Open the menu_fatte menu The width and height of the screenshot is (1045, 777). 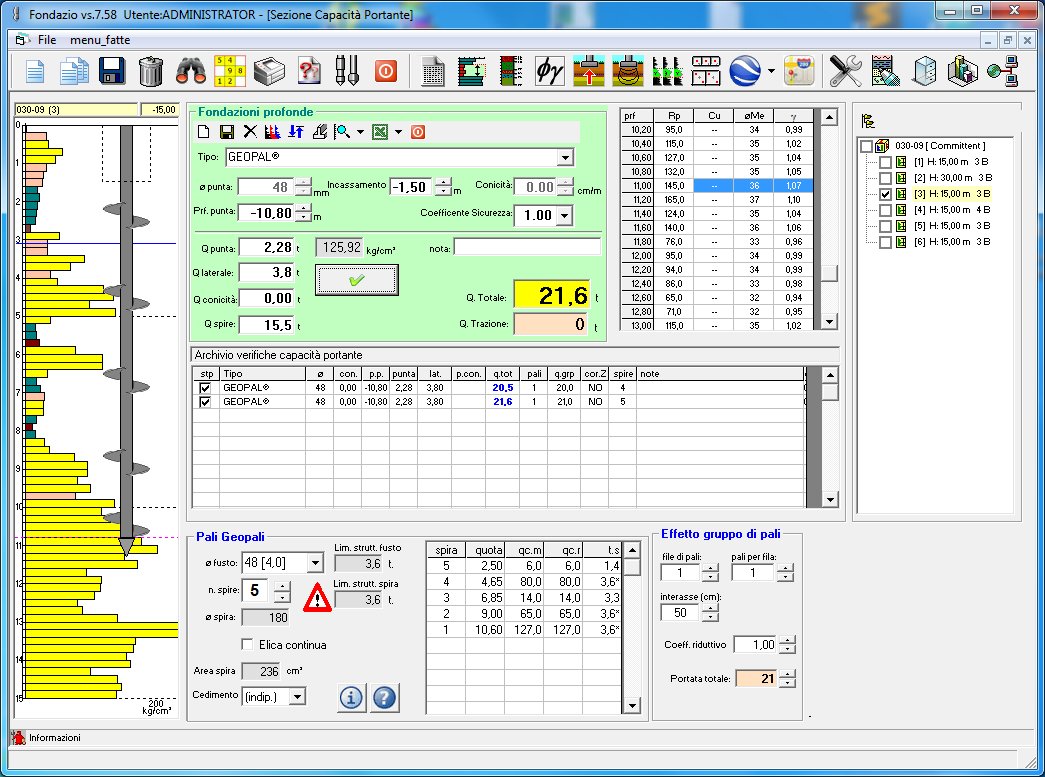[x=100, y=40]
